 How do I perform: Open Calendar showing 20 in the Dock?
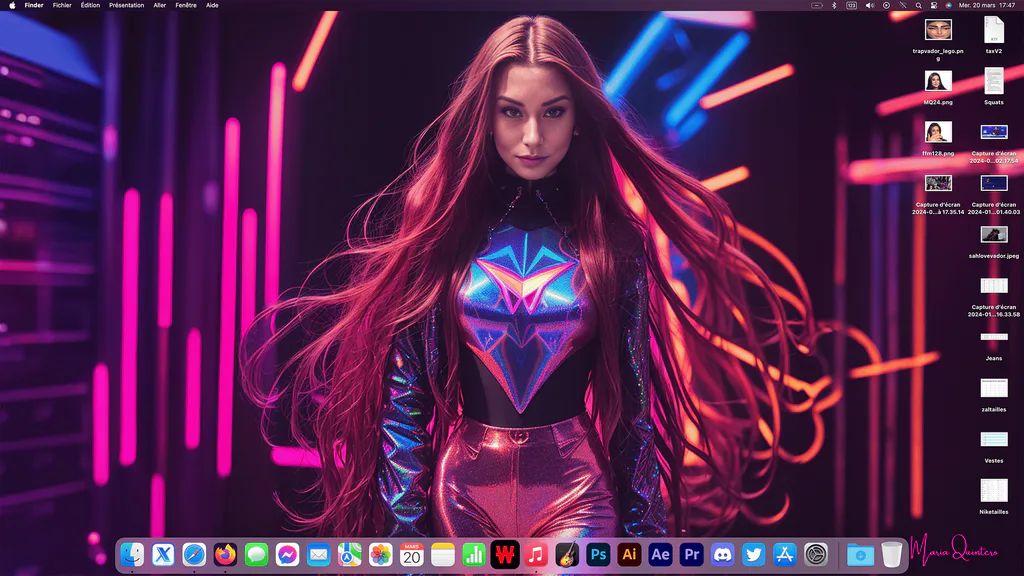(x=411, y=554)
